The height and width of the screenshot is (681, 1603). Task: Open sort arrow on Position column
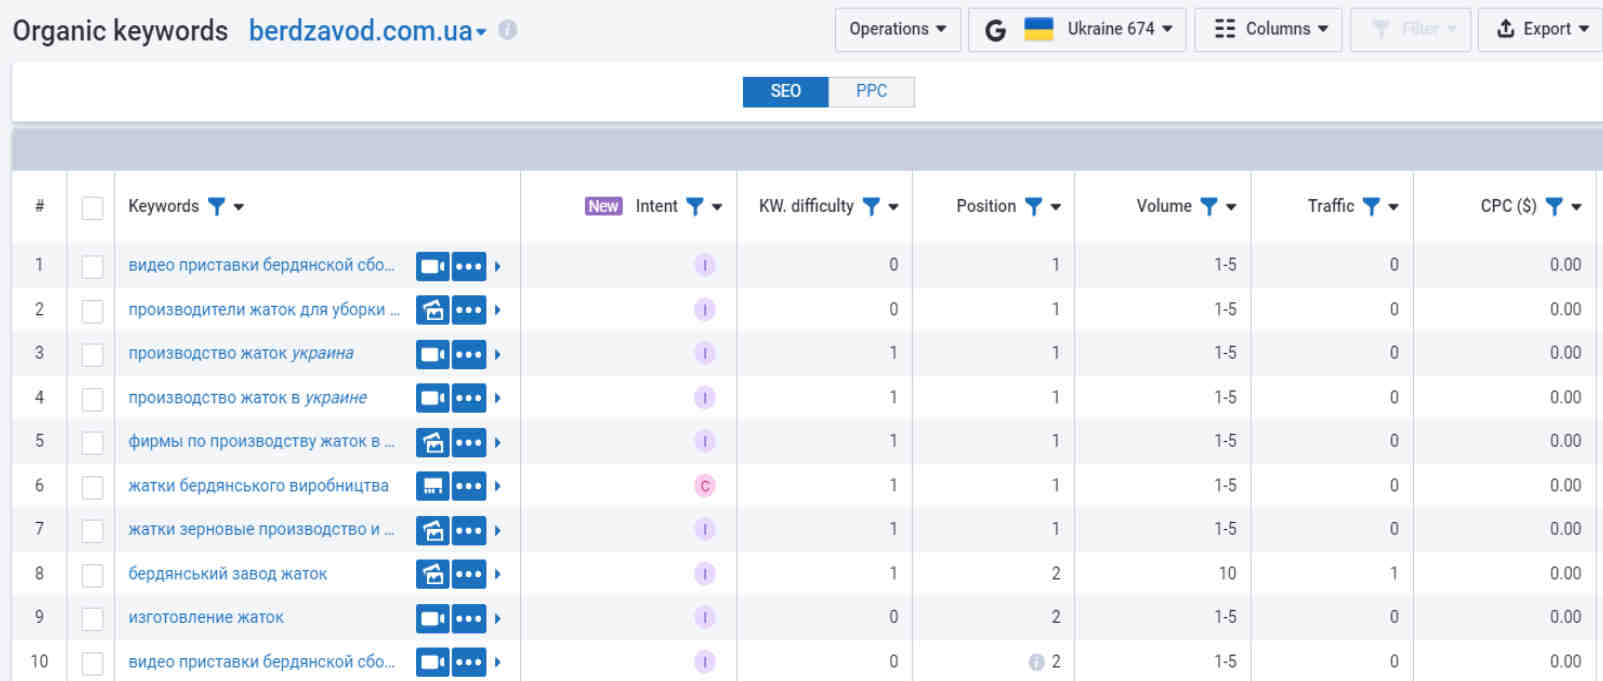coord(1056,207)
